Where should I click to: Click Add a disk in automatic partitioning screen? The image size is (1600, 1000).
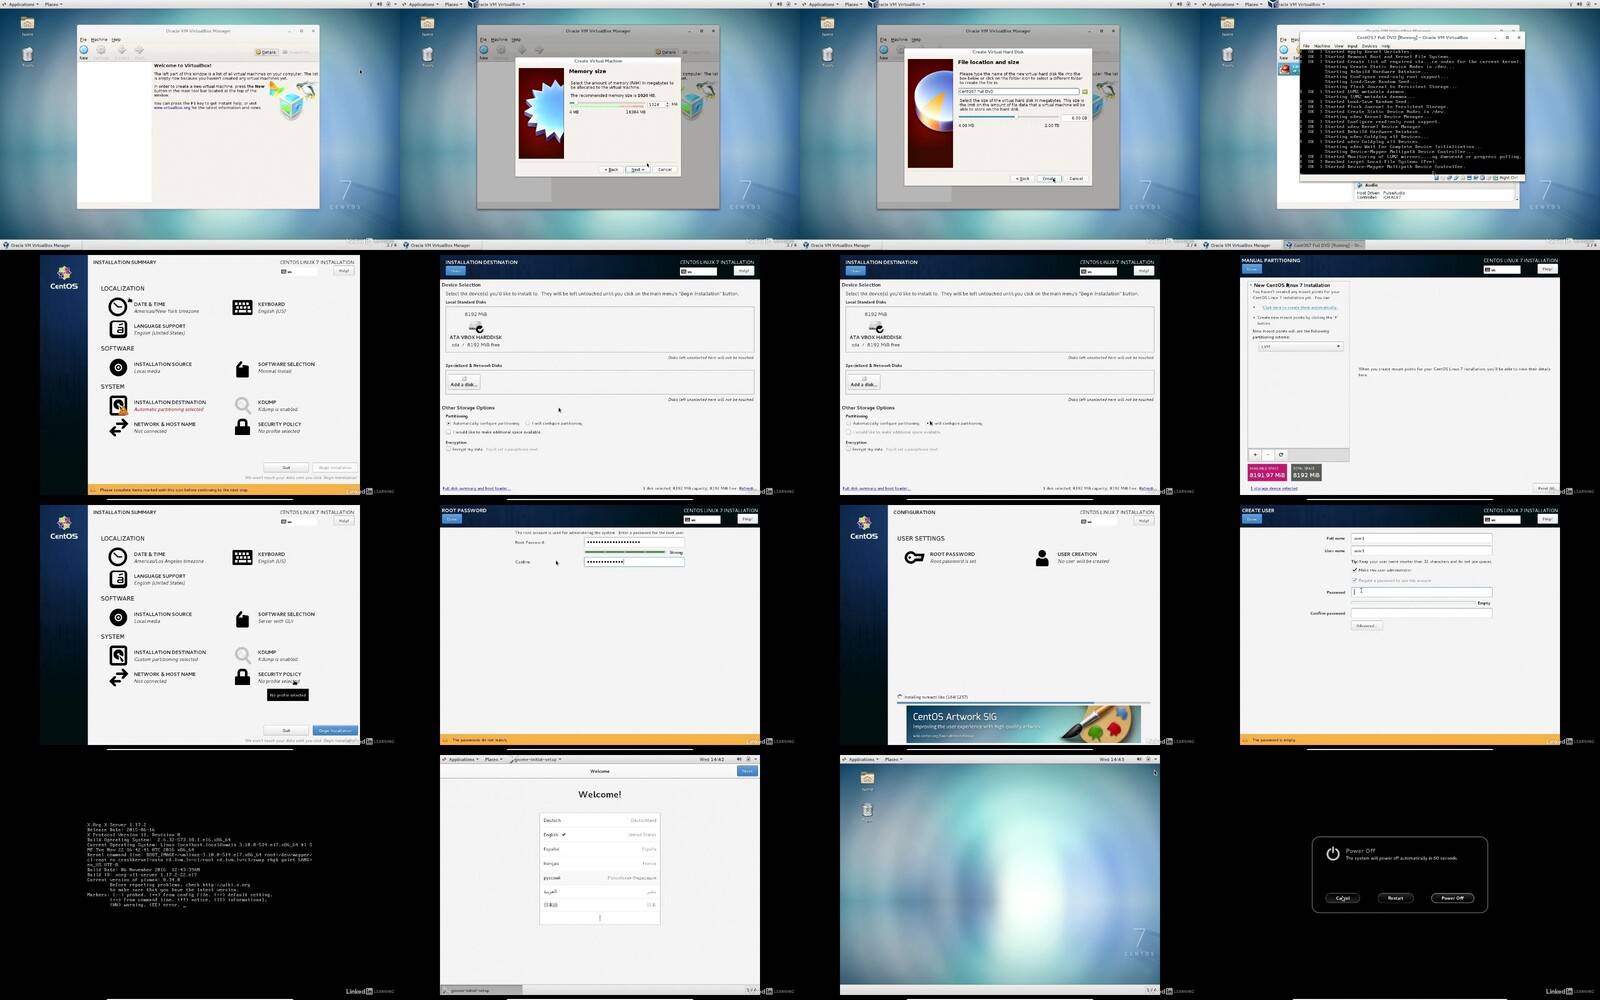(x=463, y=384)
